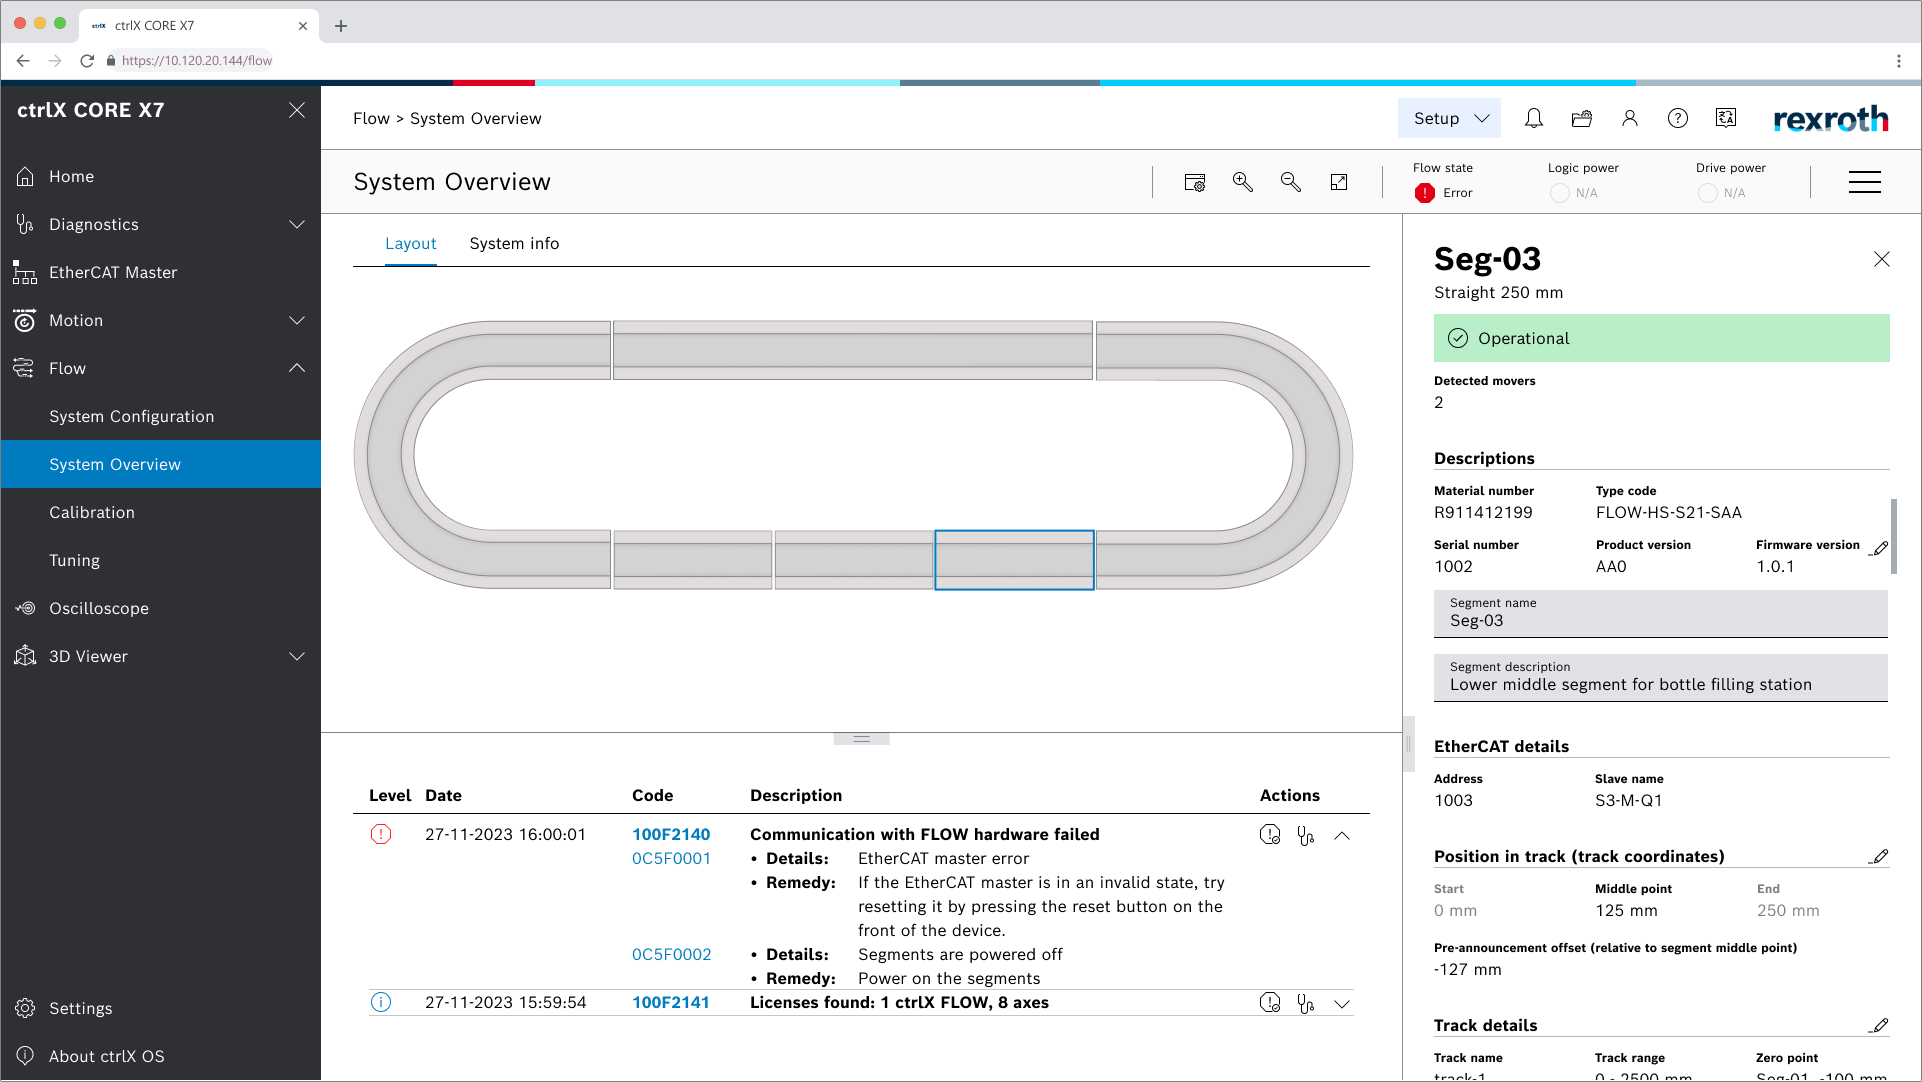Open the Setup mode dropdown
The width and height of the screenshot is (1922, 1082).
pos(1448,118)
